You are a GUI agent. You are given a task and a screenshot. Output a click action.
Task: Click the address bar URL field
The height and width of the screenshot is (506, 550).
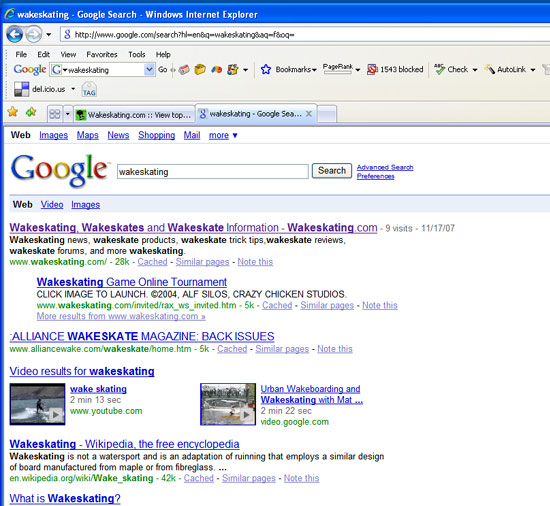[x=304, y=35]
